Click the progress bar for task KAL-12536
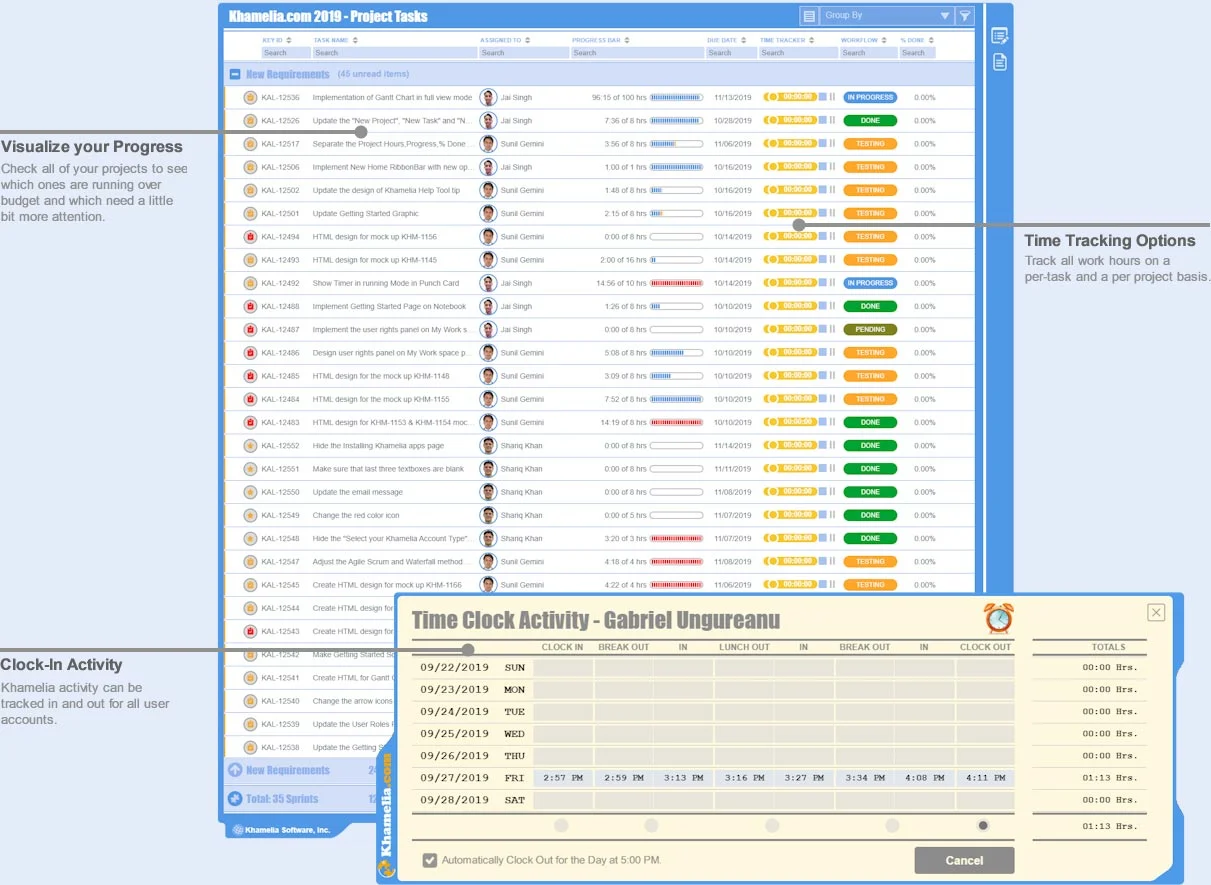The image size is (1211, 885). tap(676, 97)
